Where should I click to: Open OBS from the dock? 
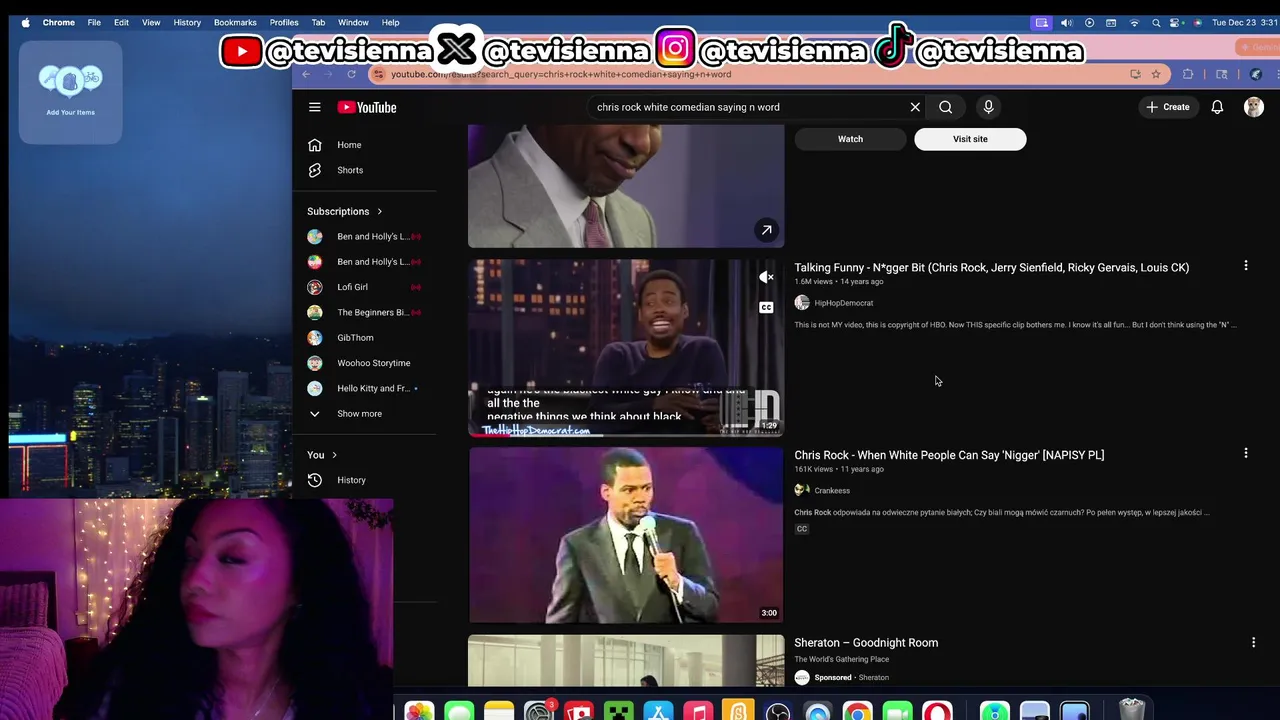(777, 712)
